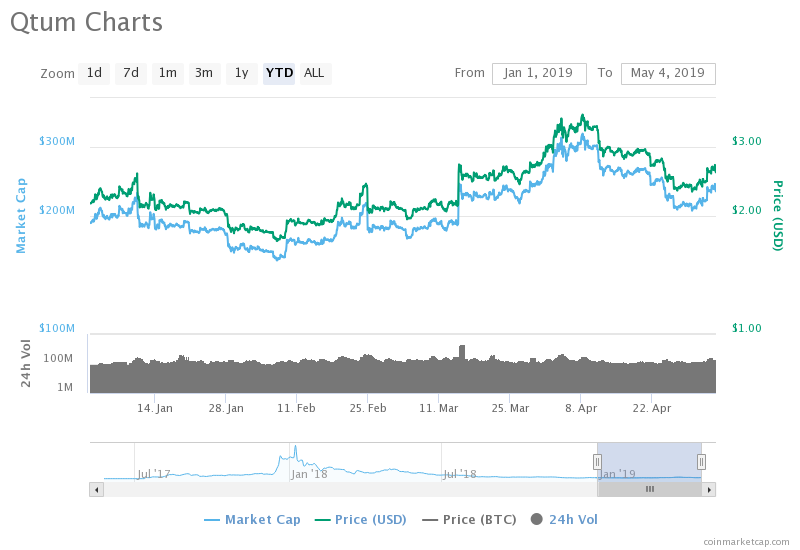Click the Jul '18 navigator label

click(460, 474)
